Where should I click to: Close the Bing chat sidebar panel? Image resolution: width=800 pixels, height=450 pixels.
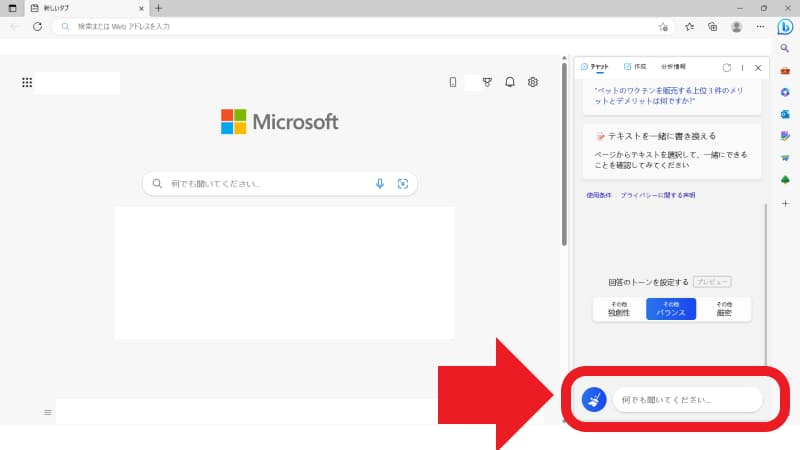pyautogui.click(x=758, y=67)
